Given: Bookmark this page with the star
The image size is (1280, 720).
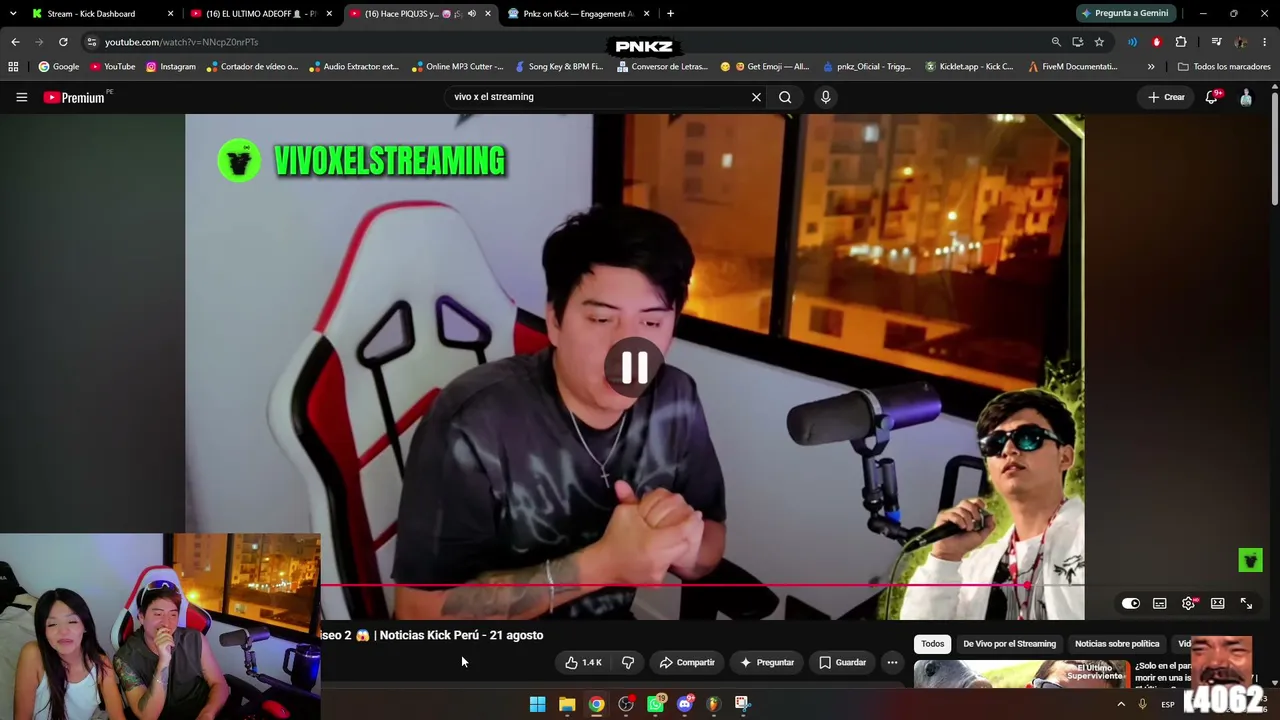Looking at the screenshot, I should (1099, 42).
